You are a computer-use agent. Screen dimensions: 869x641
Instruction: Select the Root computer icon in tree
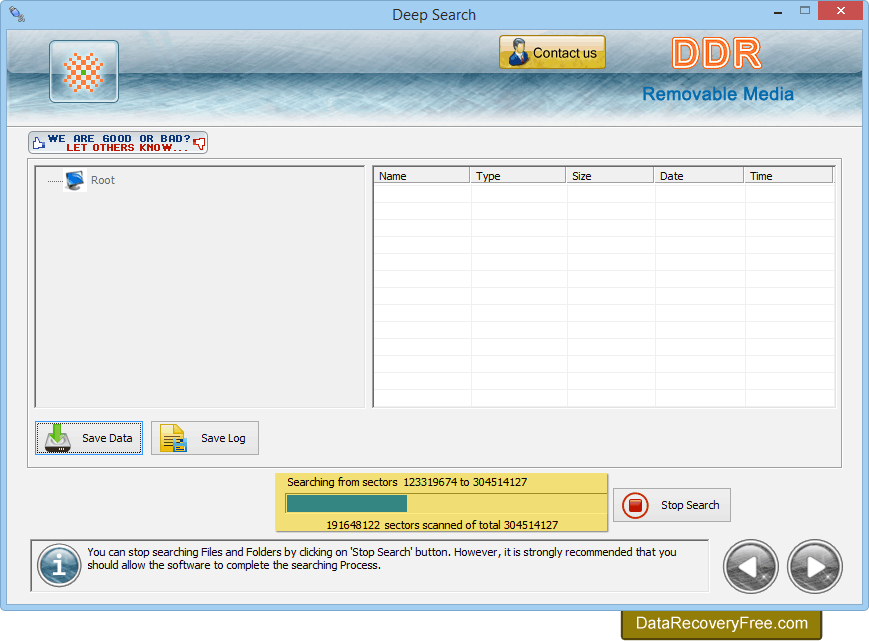point(75,180)
